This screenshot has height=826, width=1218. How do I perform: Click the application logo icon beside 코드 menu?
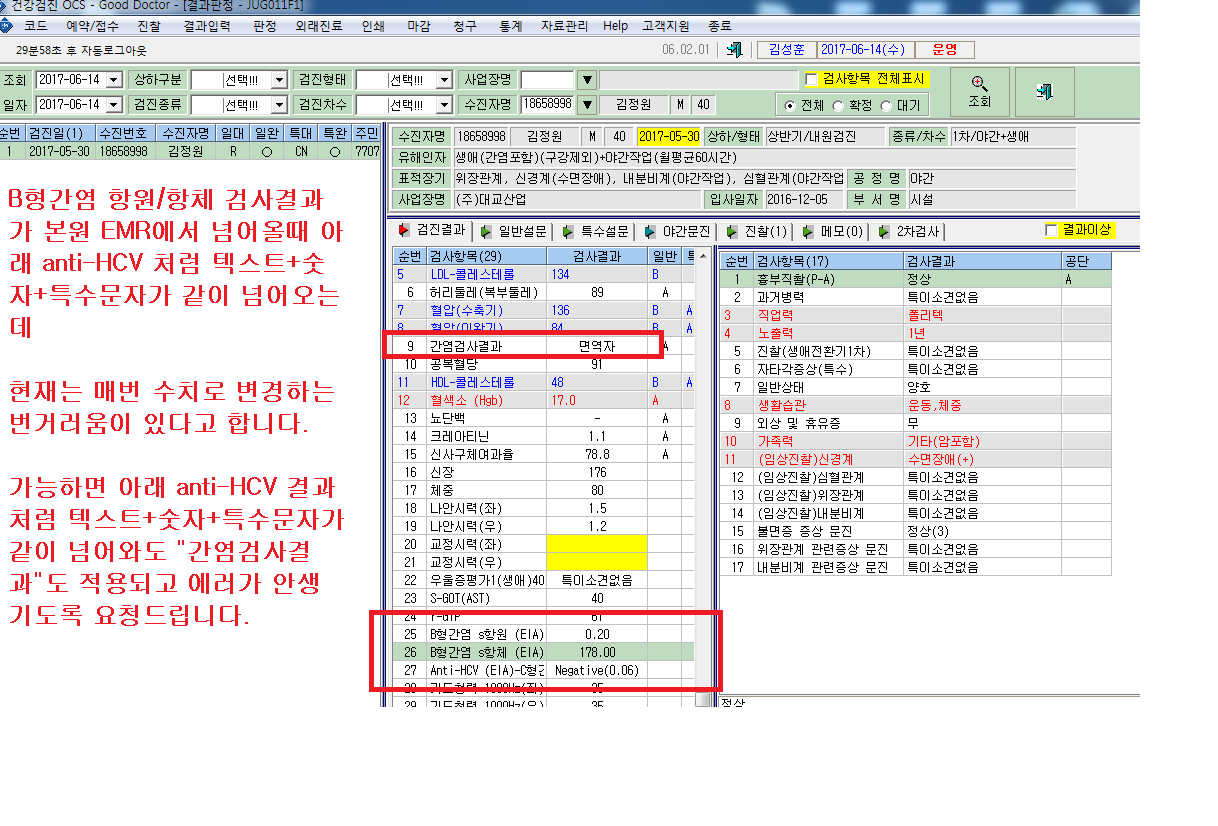(x=6, y=26)
